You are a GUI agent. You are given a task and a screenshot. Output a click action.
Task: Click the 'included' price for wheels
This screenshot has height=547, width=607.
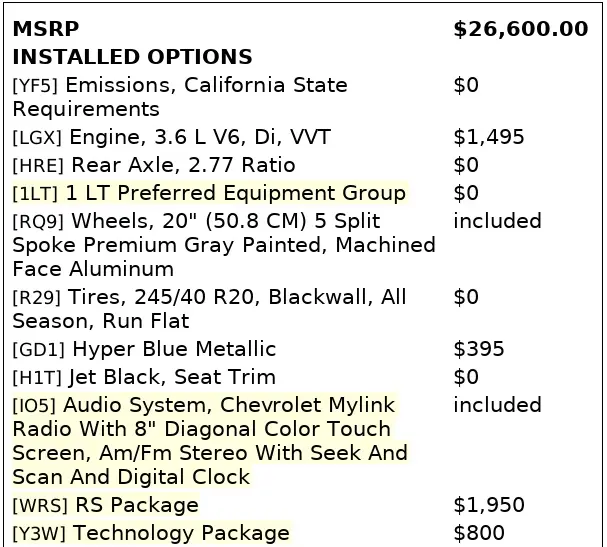click(497, 221)
